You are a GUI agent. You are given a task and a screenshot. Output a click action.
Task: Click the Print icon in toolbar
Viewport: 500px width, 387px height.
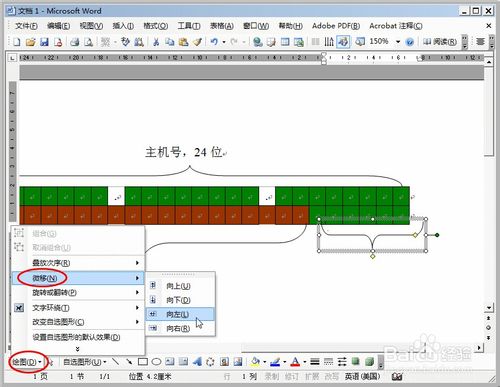[74, 42]
